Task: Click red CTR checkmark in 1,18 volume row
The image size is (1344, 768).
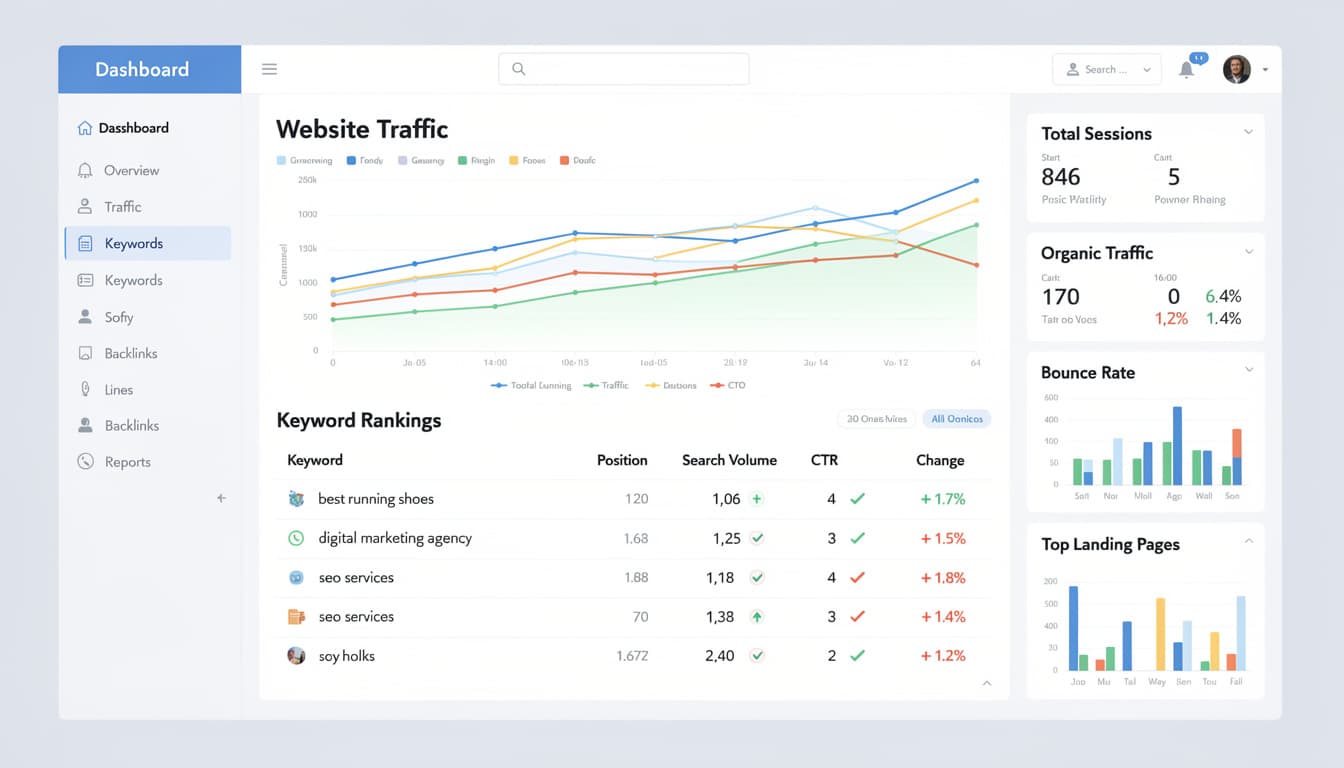Action: [x=857, y=577]
